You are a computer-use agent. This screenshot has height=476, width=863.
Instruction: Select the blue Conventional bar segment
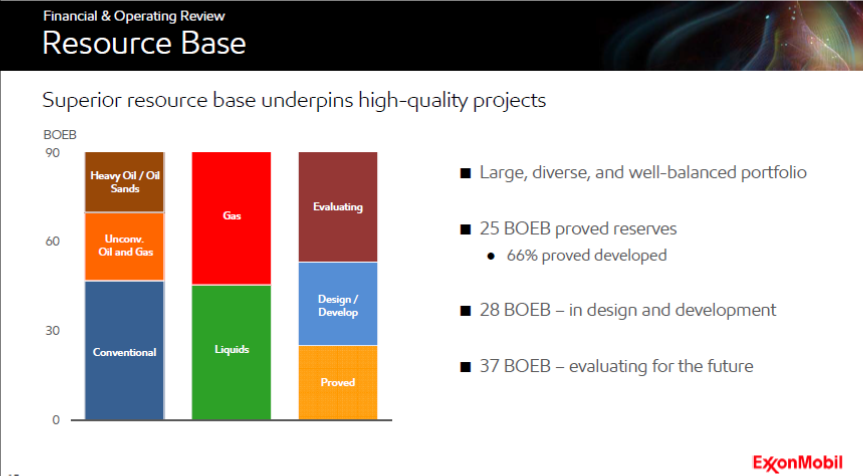(x=124, y=351)
